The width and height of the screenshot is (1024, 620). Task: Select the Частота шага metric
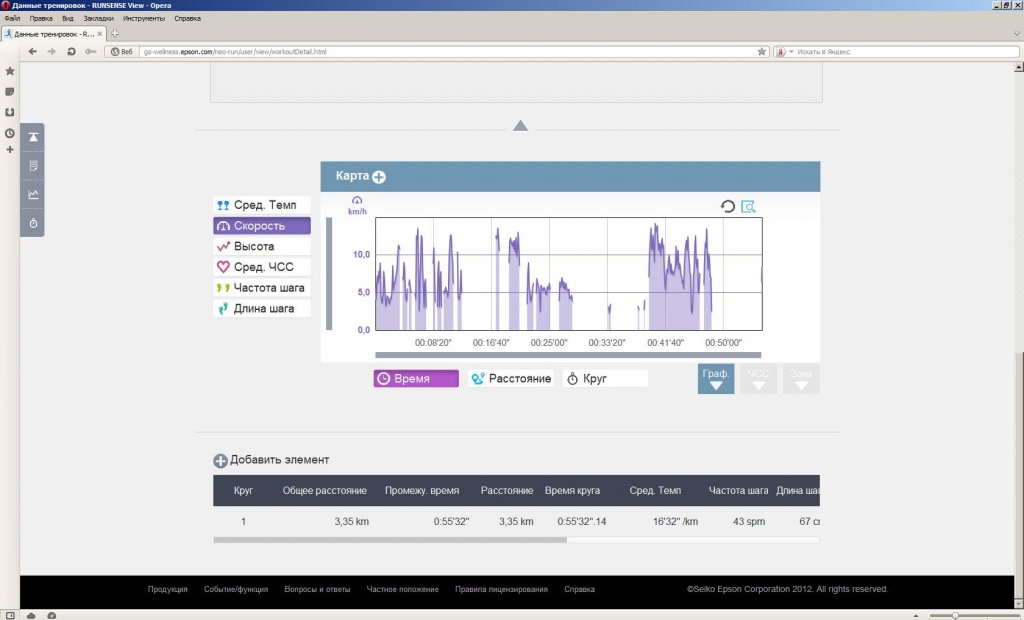tap(262, 287)
